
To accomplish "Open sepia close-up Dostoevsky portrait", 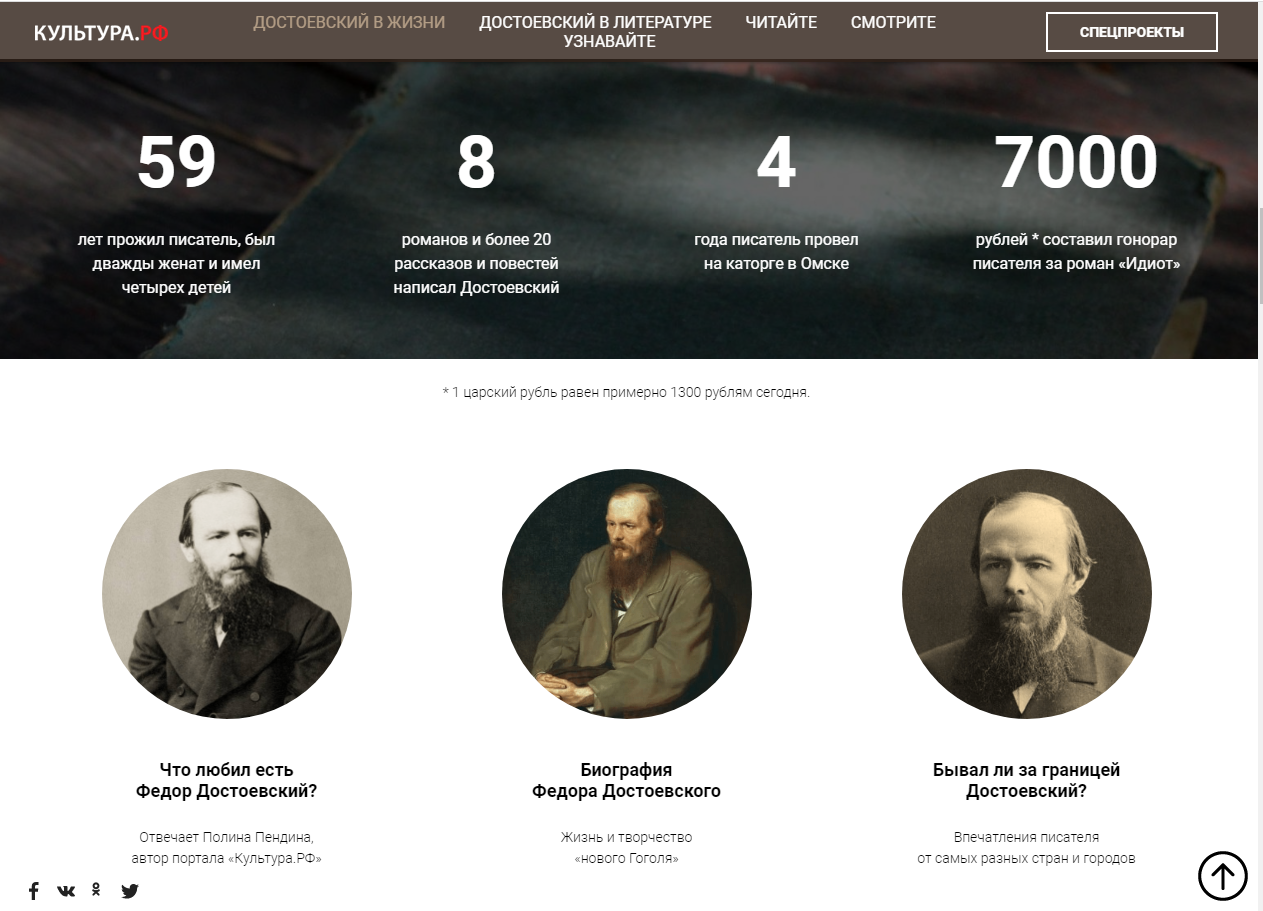I will [1027, 594].
